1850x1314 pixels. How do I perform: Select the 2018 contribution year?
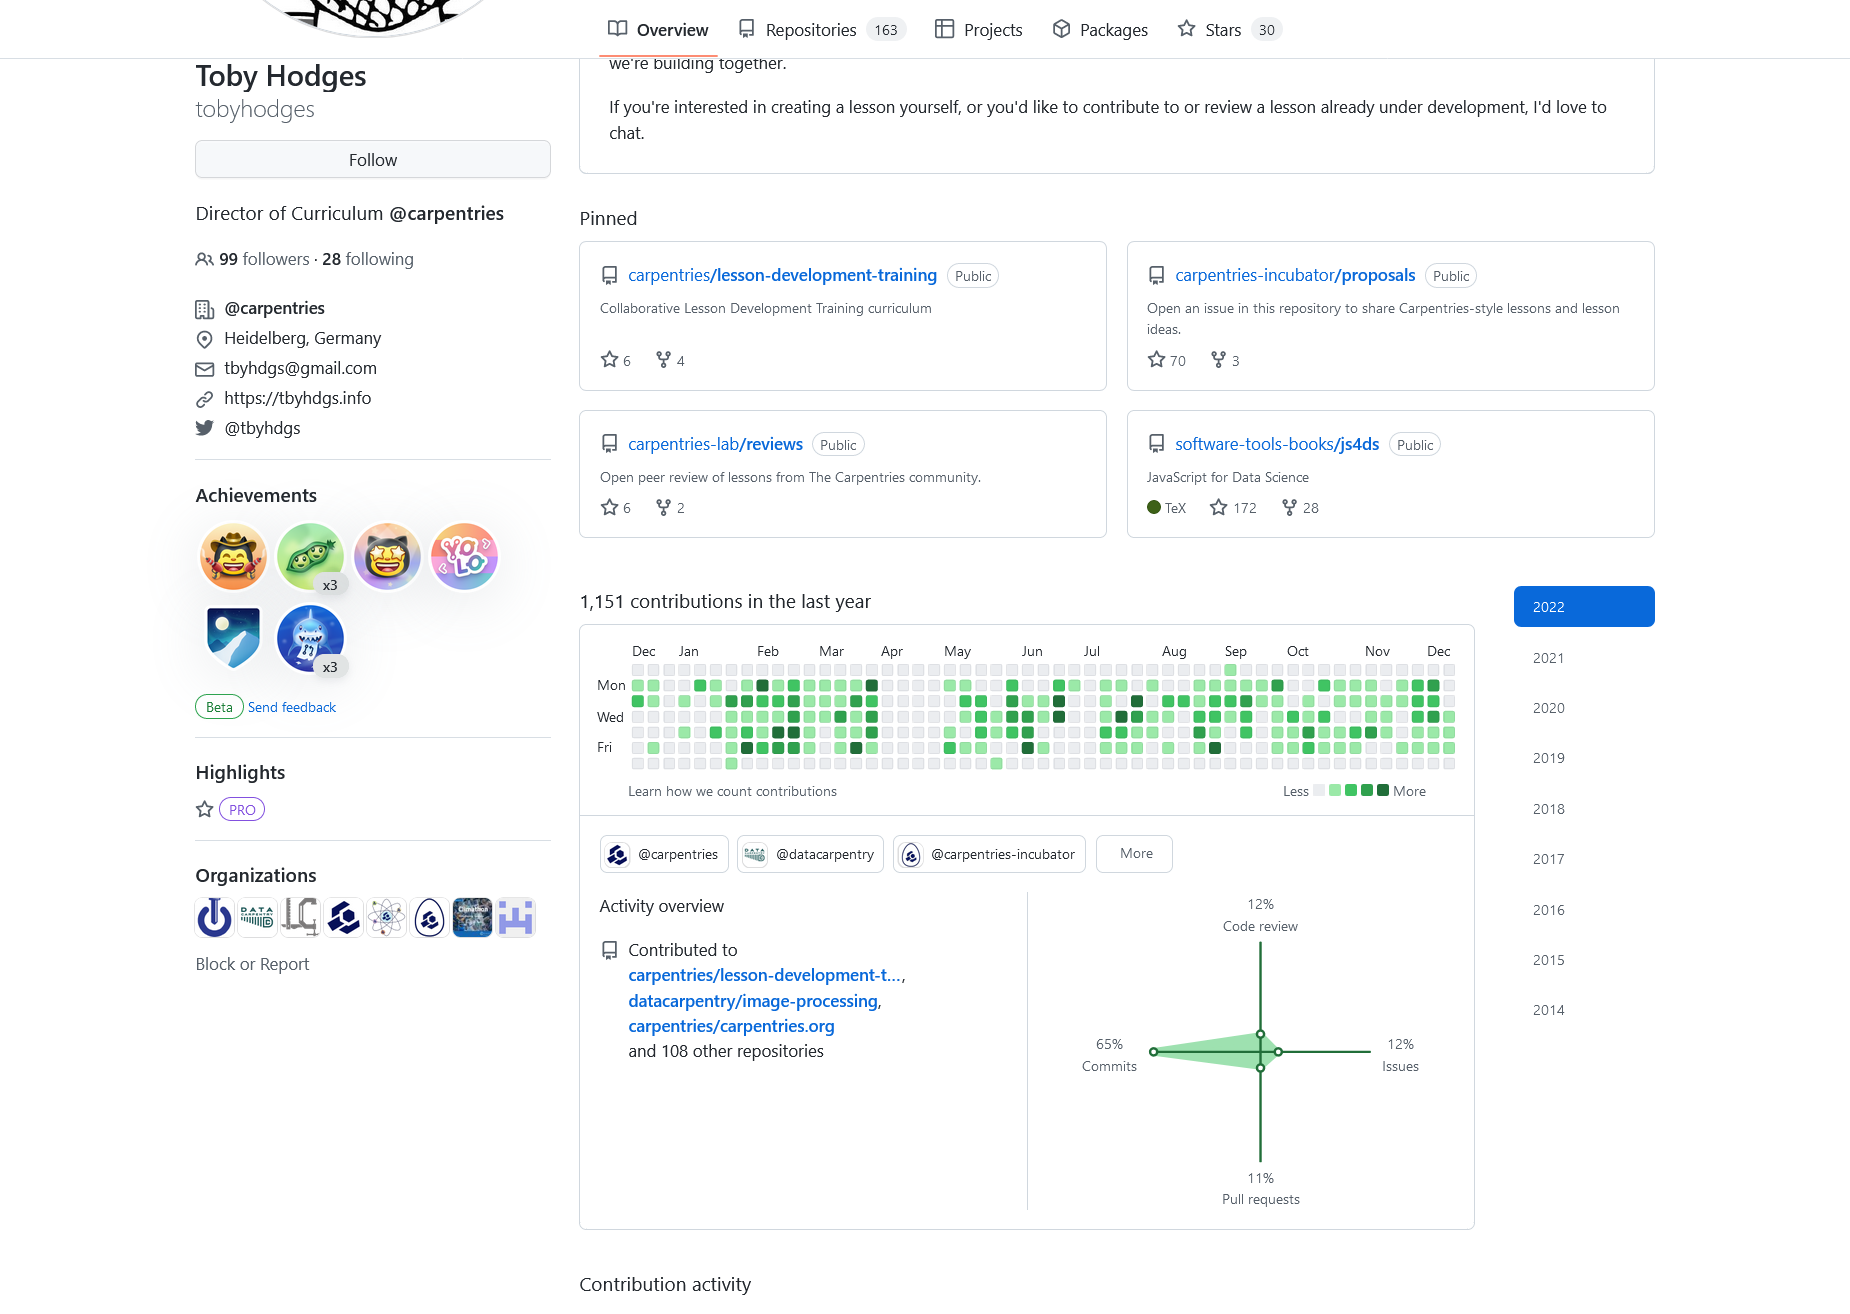(x=1584, y=809)
